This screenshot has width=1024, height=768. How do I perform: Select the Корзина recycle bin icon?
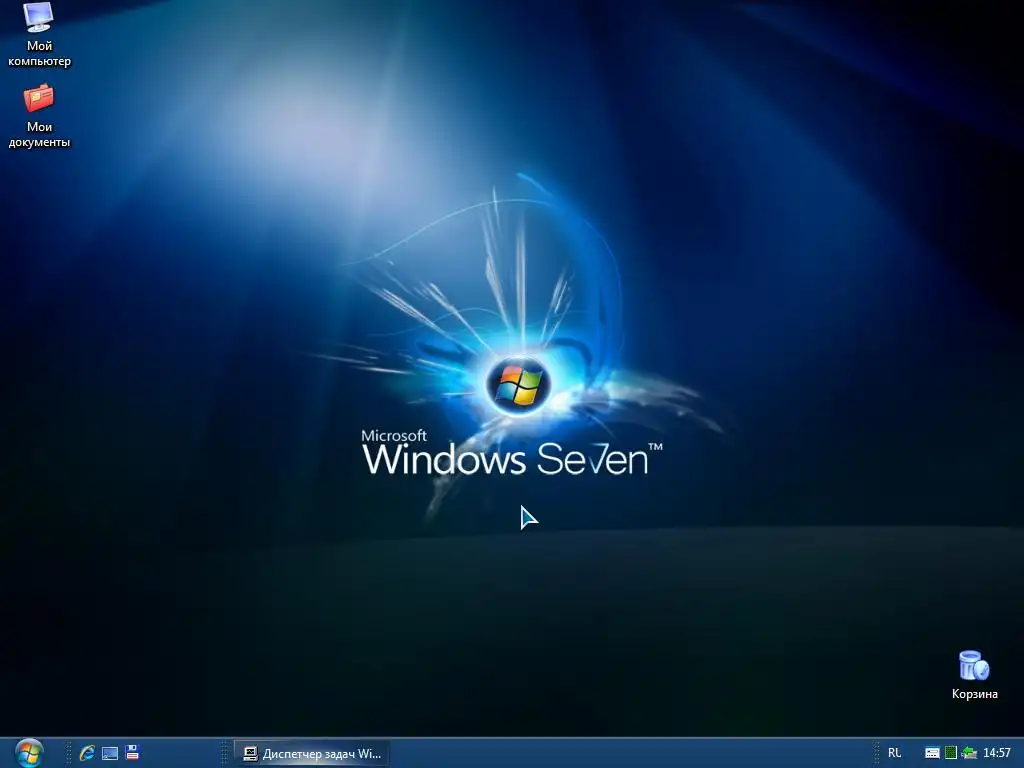[x=974, y=675]
